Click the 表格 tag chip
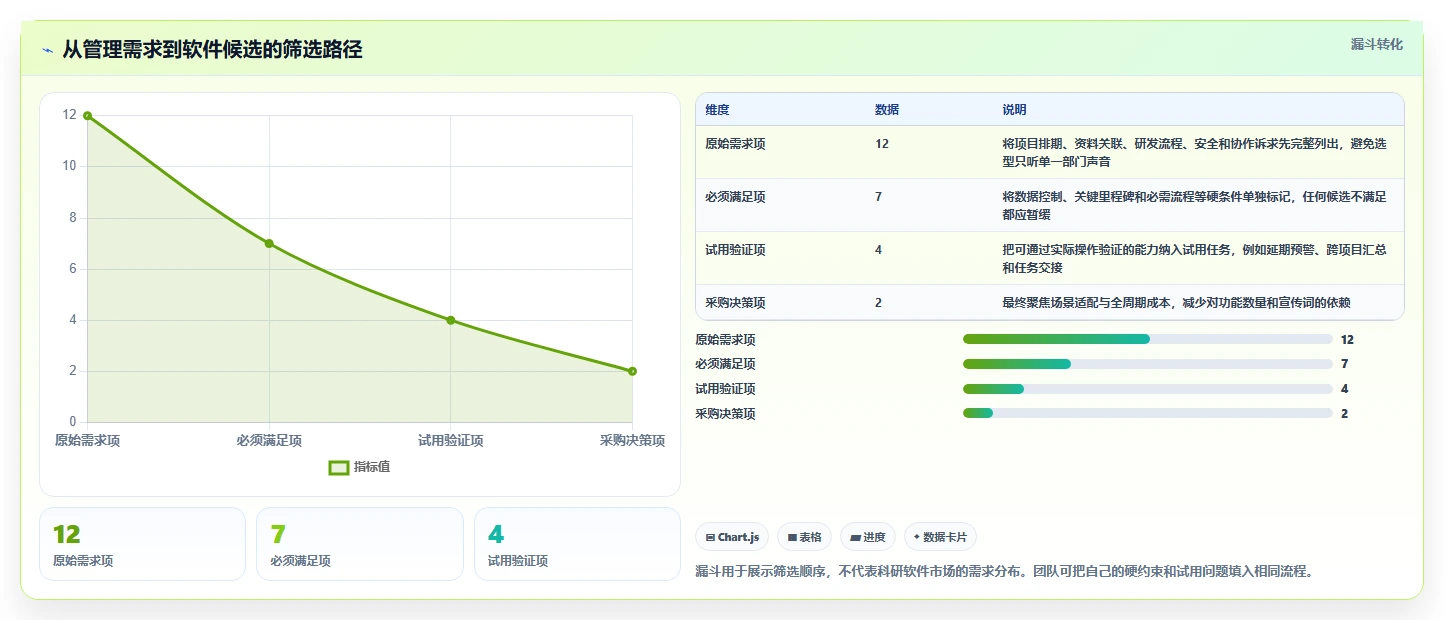 pos(804,537)
